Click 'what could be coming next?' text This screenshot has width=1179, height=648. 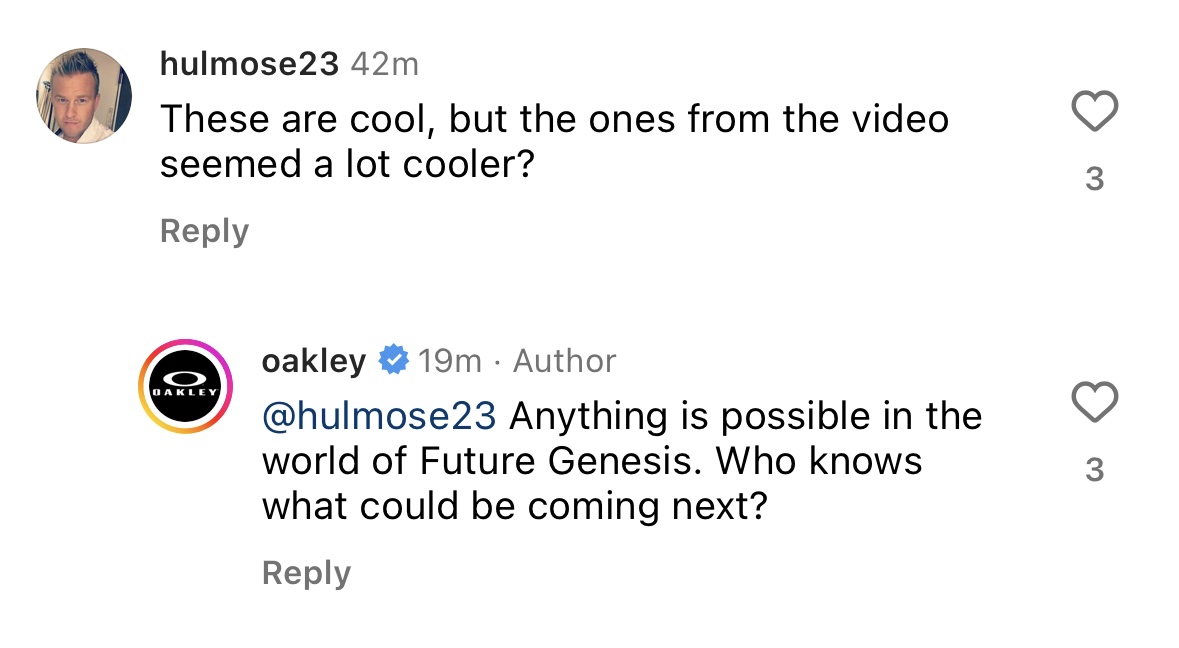click(x=514, y=507)
